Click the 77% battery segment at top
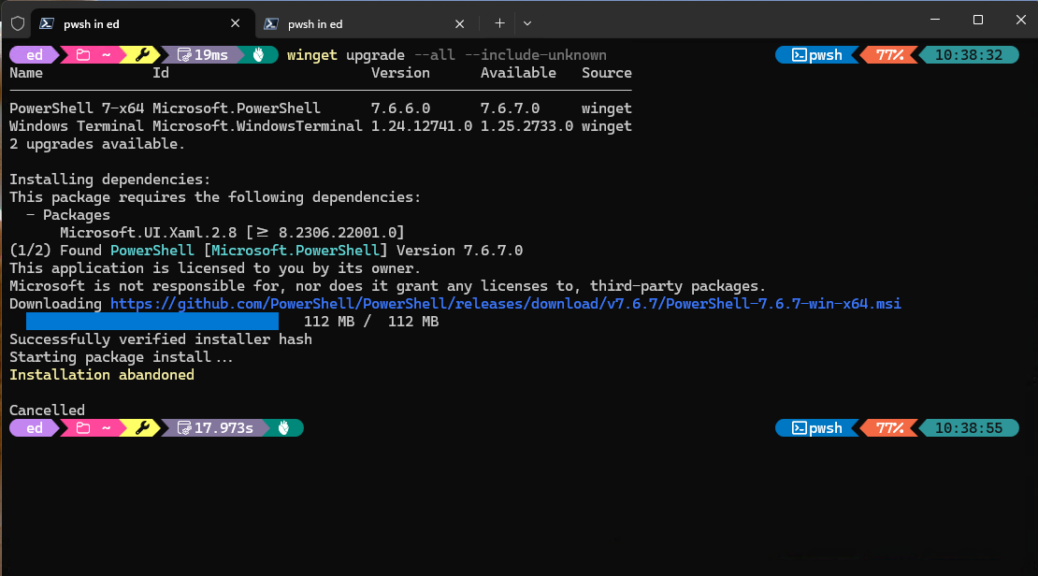1038x576 pixels. coord(889,55)
